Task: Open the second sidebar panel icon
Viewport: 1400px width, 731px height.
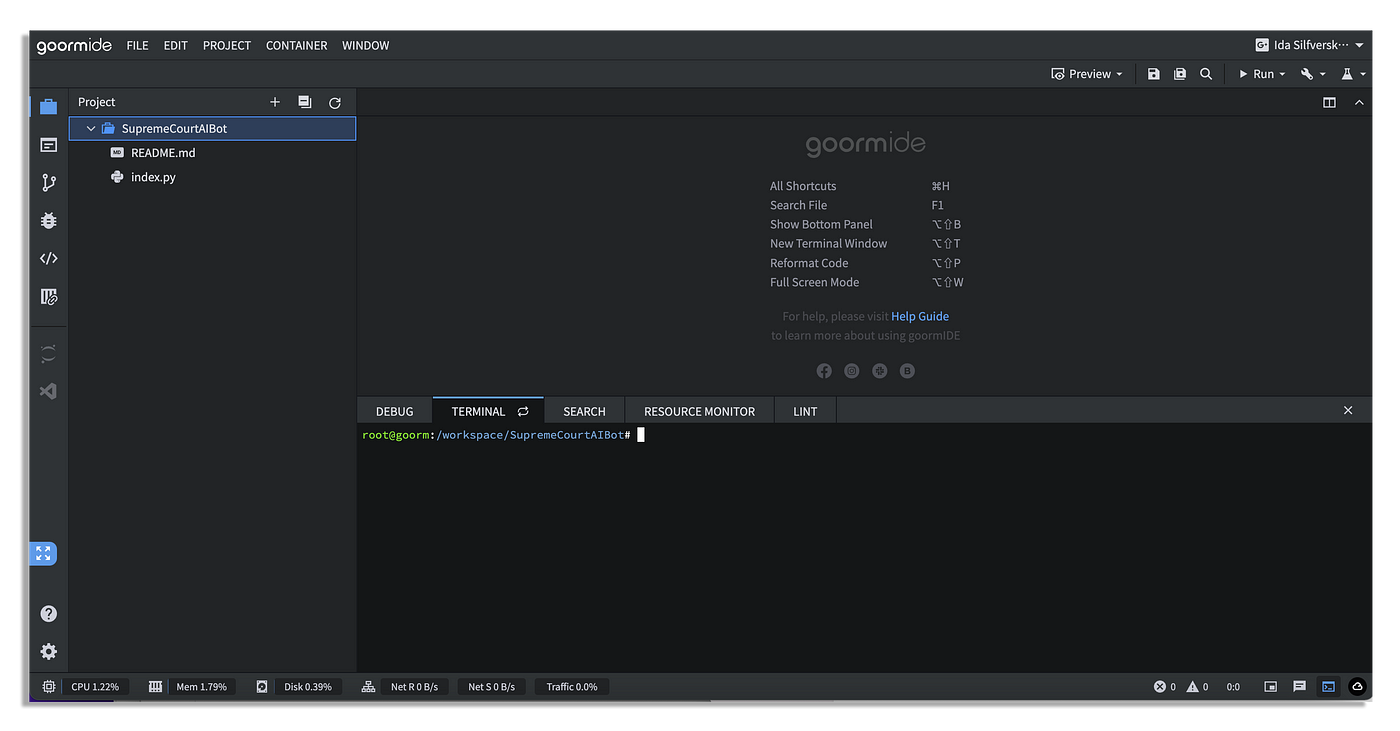Action: [48, 145]
